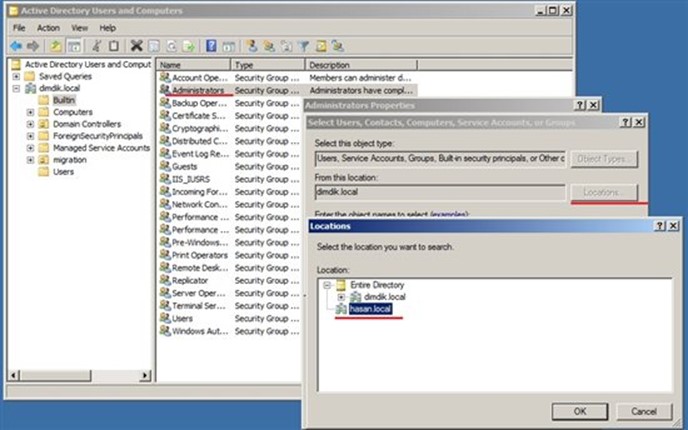Open the File menu

[x=19, y=28]
